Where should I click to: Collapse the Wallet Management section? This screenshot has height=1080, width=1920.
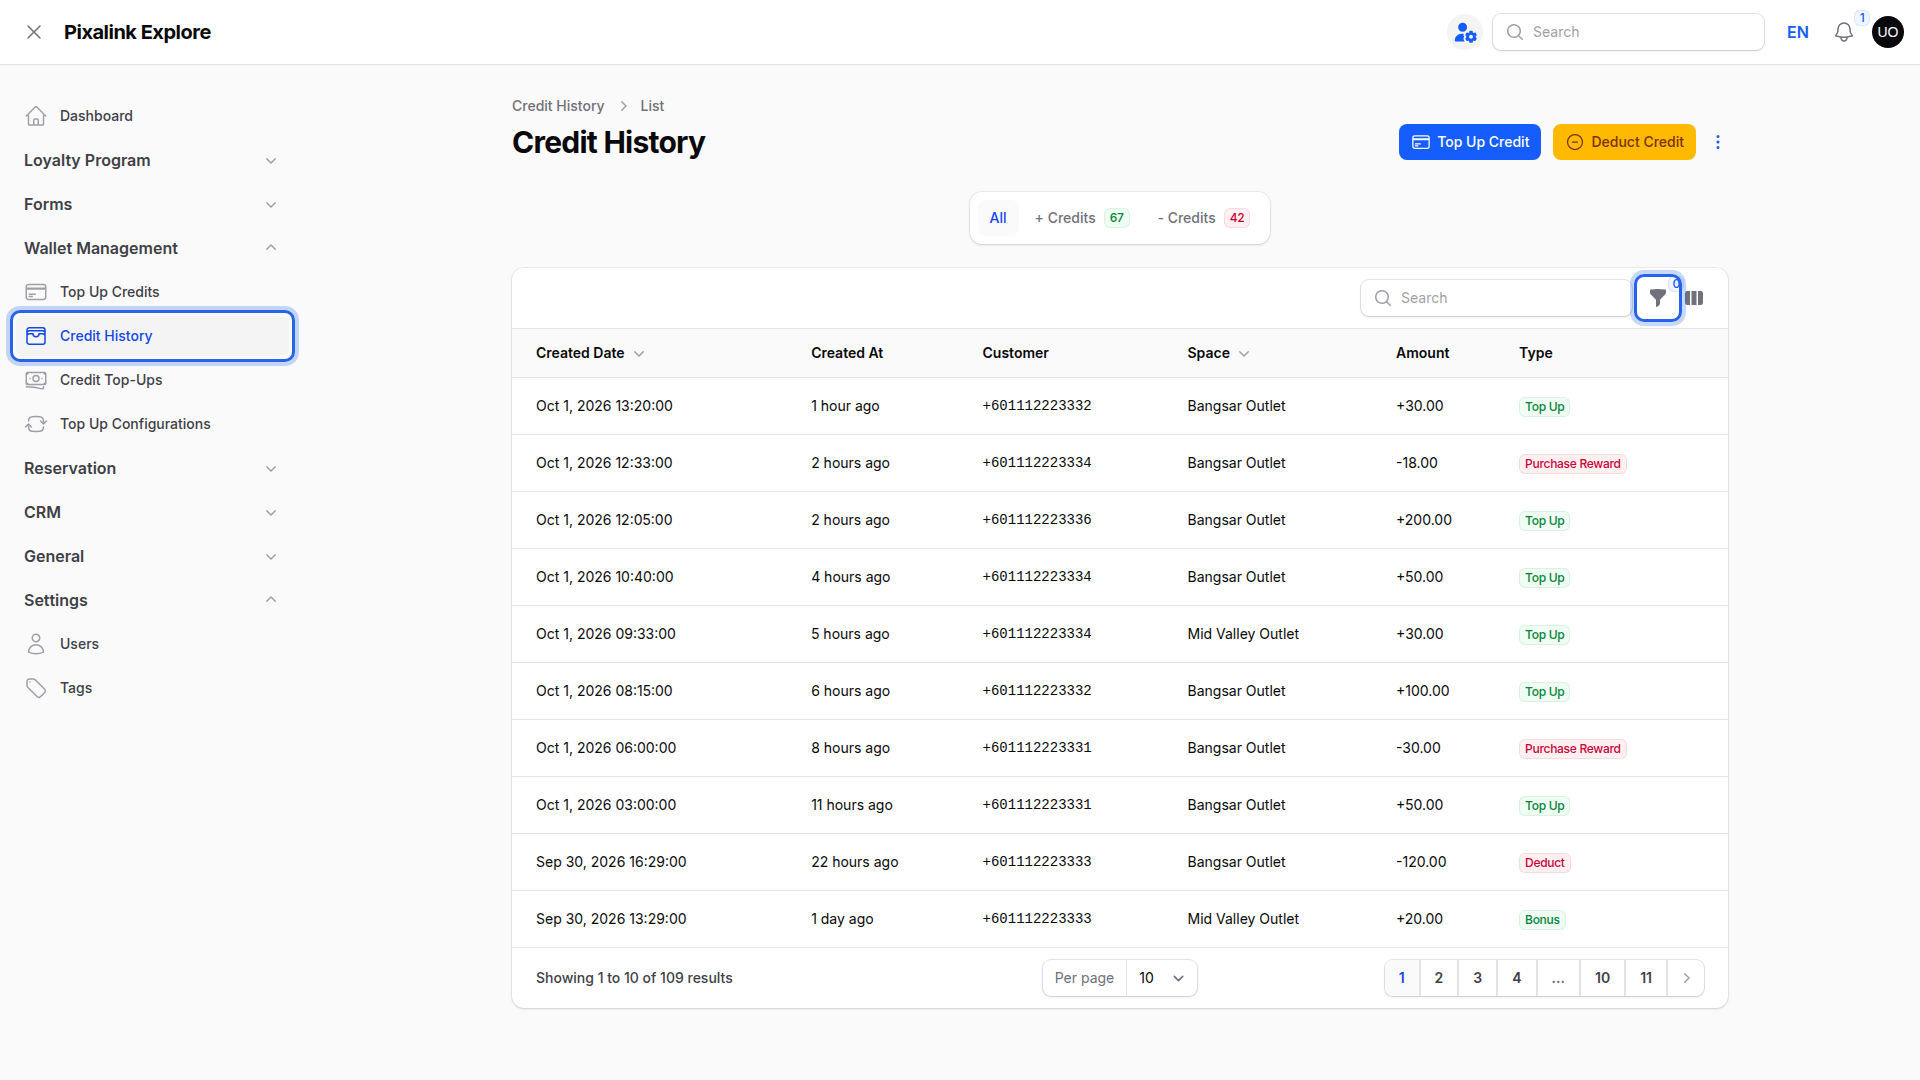(150, 248)
